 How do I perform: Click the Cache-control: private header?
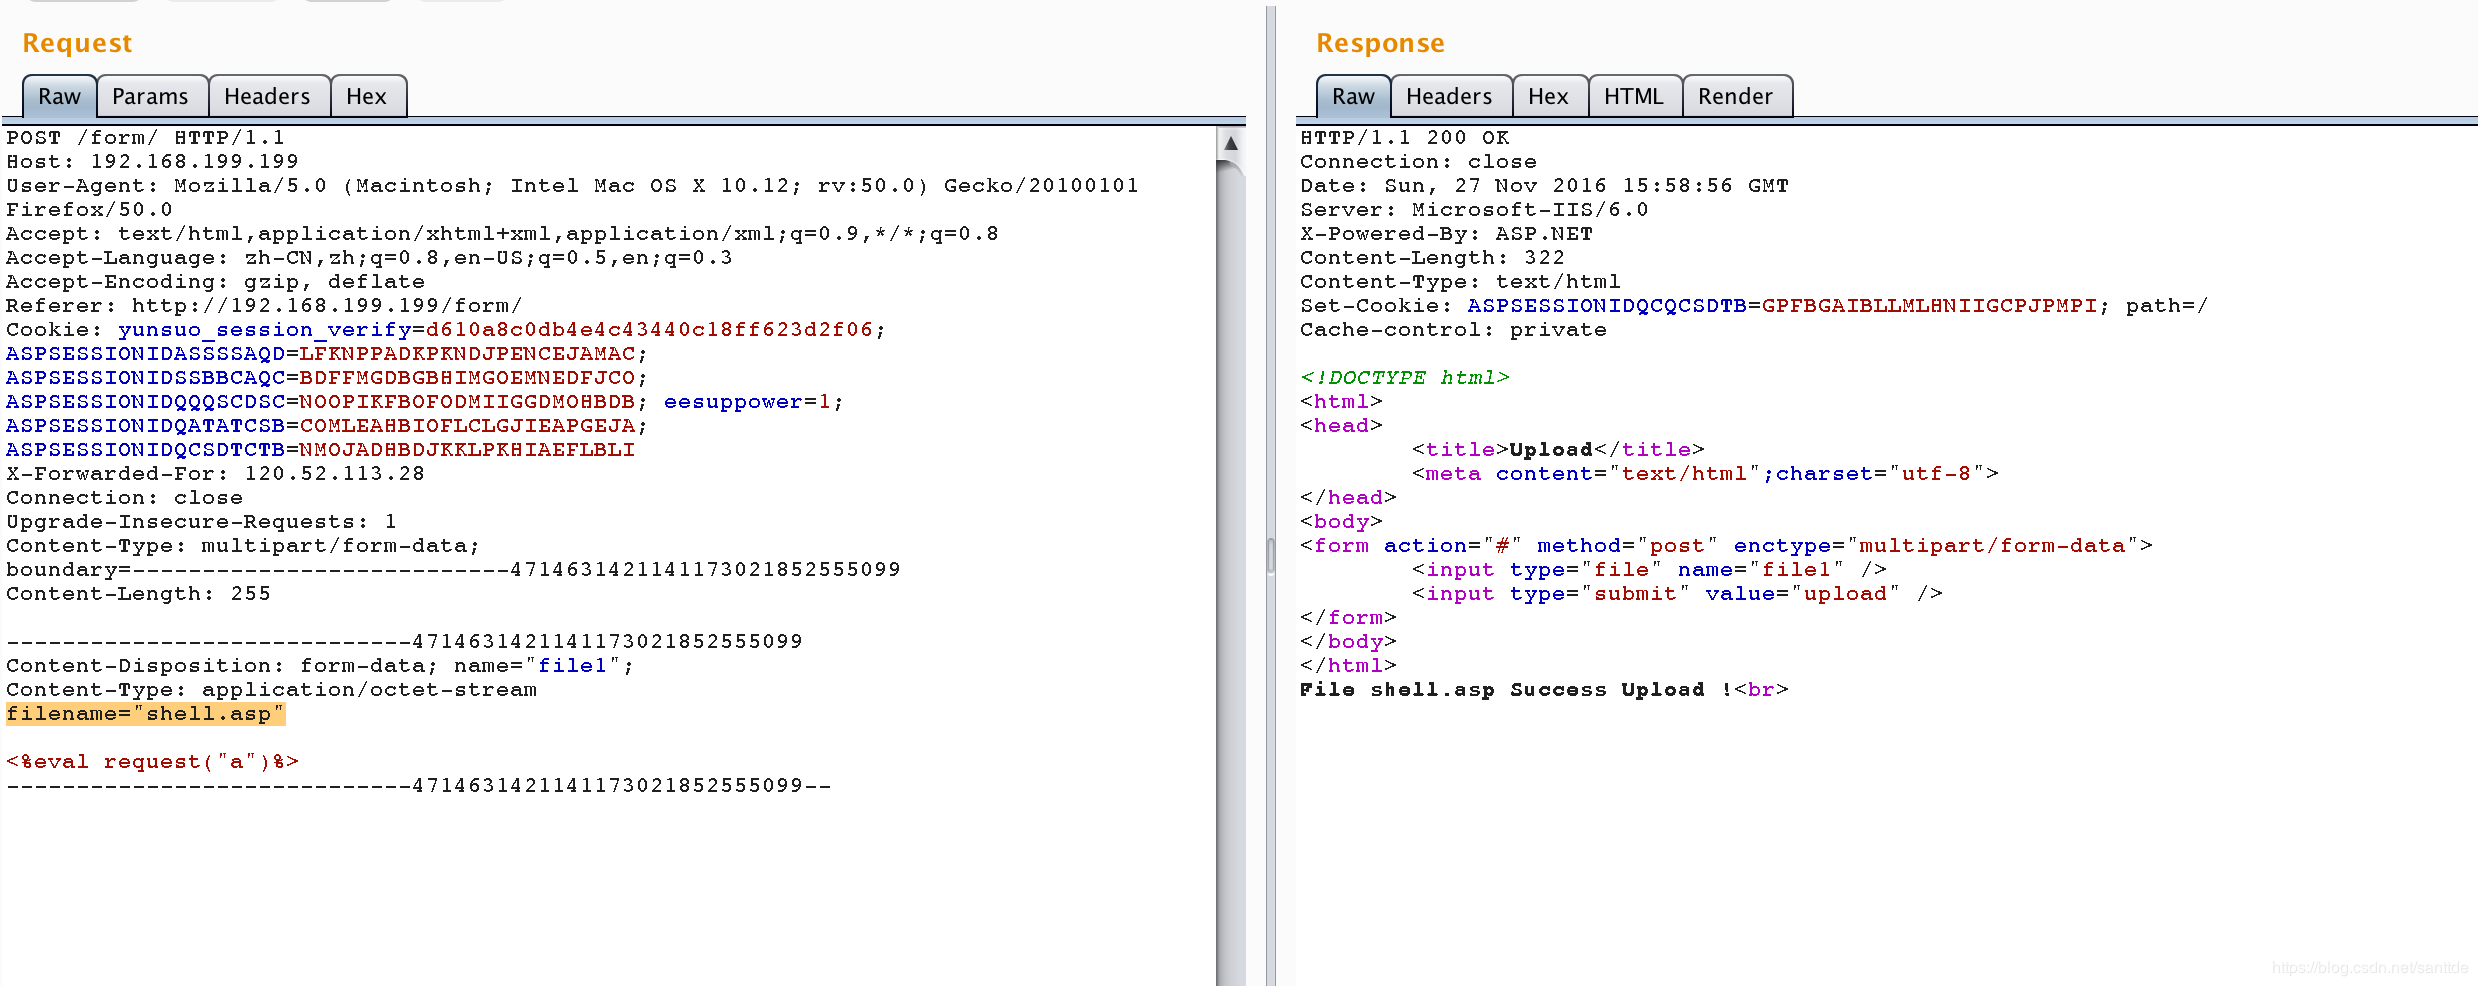point(1453,329)
